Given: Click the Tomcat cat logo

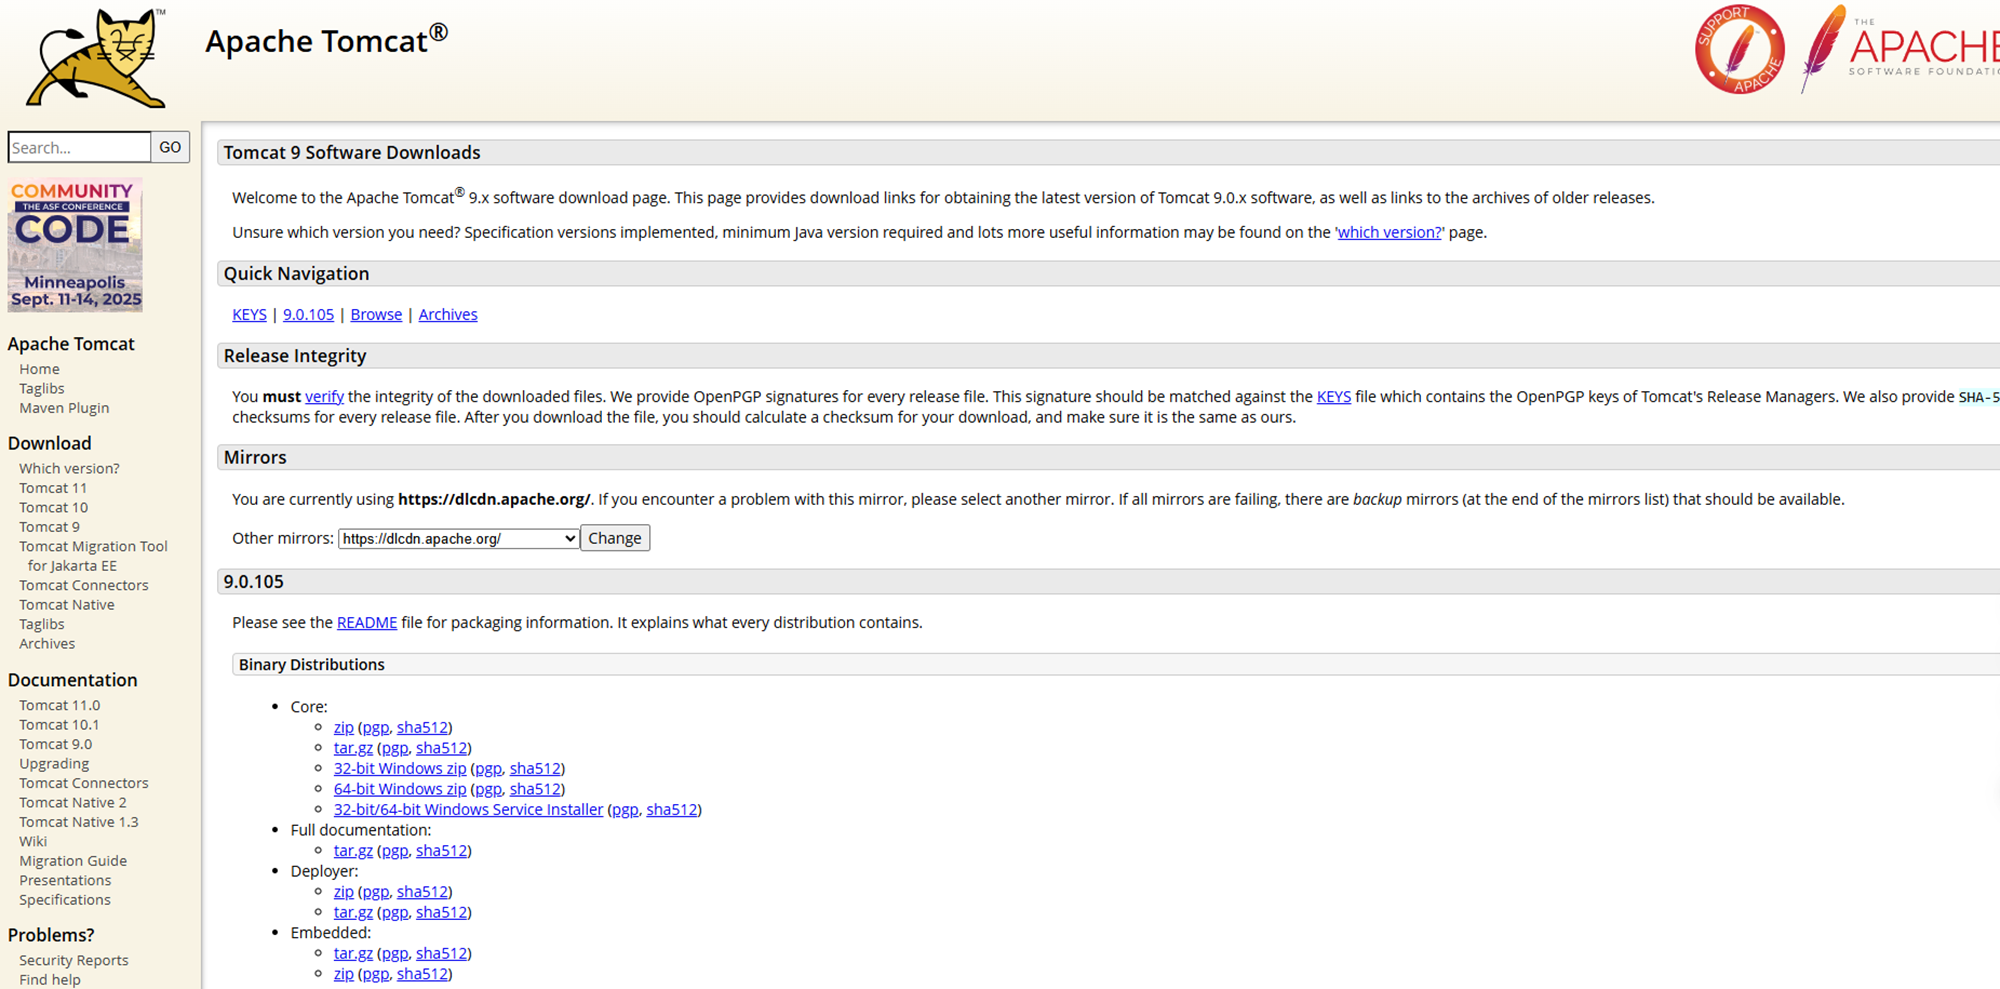Looking at the screenshot, I should [x=96, y=57].
